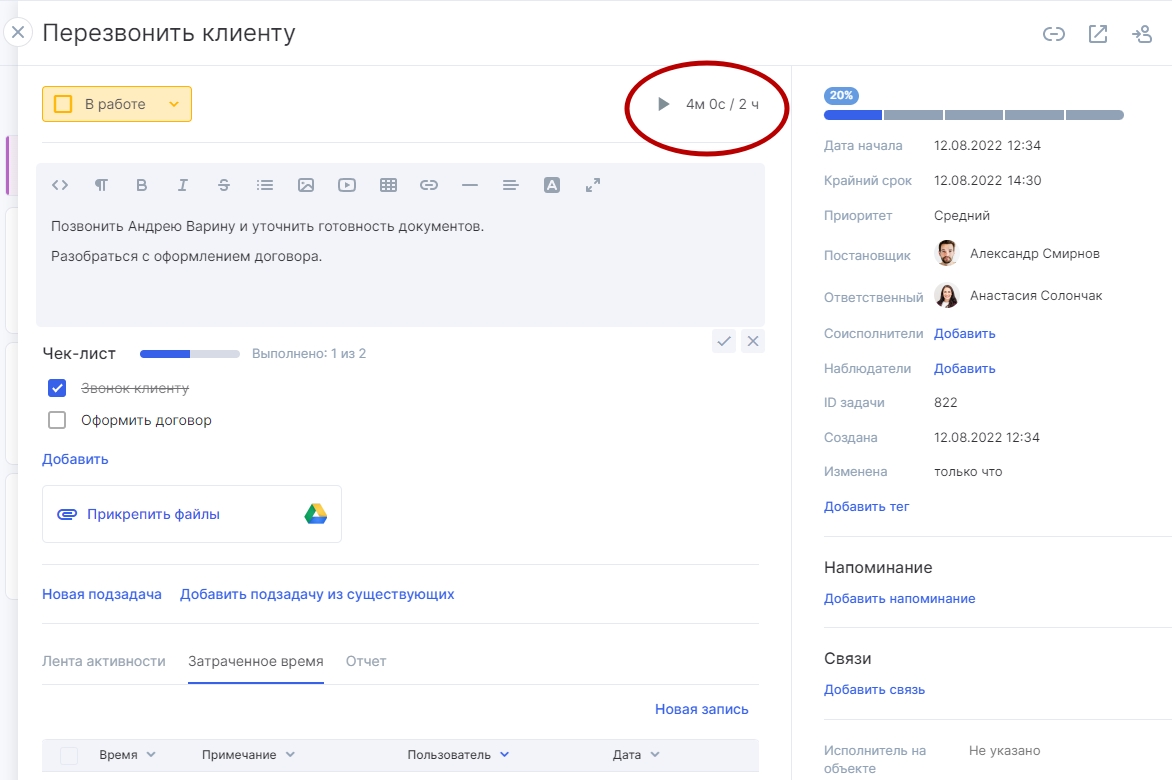Expand the "Пользователь" column filter

[504, 755]
